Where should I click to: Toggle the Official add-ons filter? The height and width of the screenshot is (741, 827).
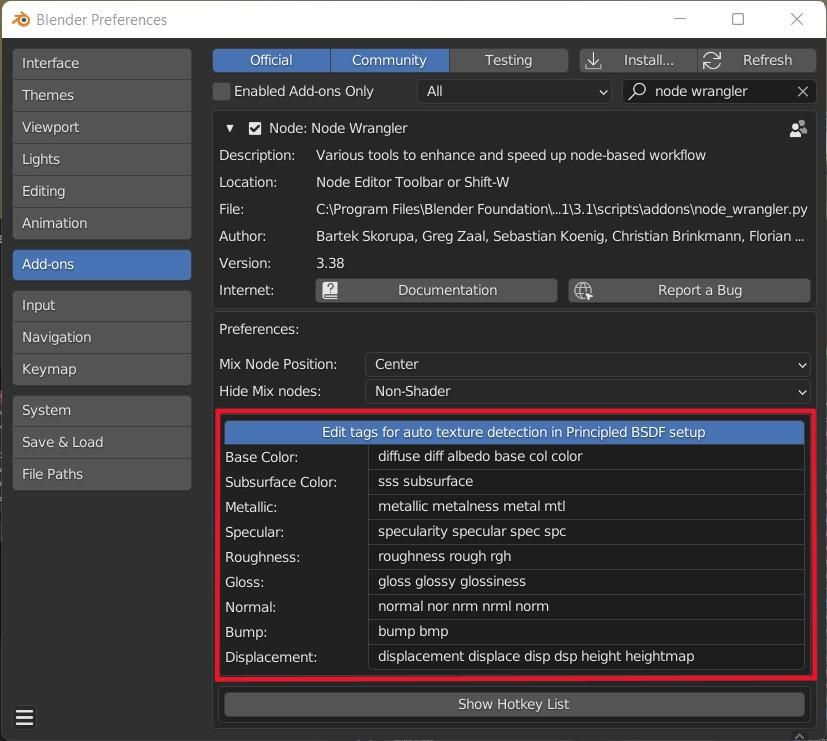tap(271, 60)
